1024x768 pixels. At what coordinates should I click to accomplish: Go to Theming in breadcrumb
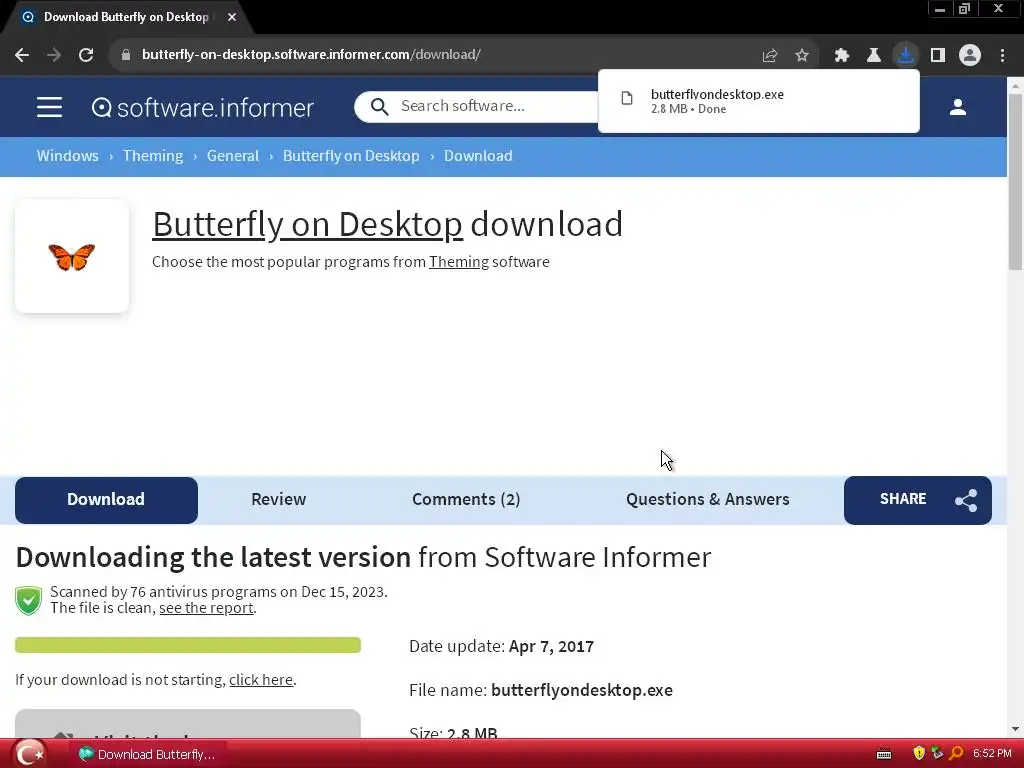(x=153, y=156)
